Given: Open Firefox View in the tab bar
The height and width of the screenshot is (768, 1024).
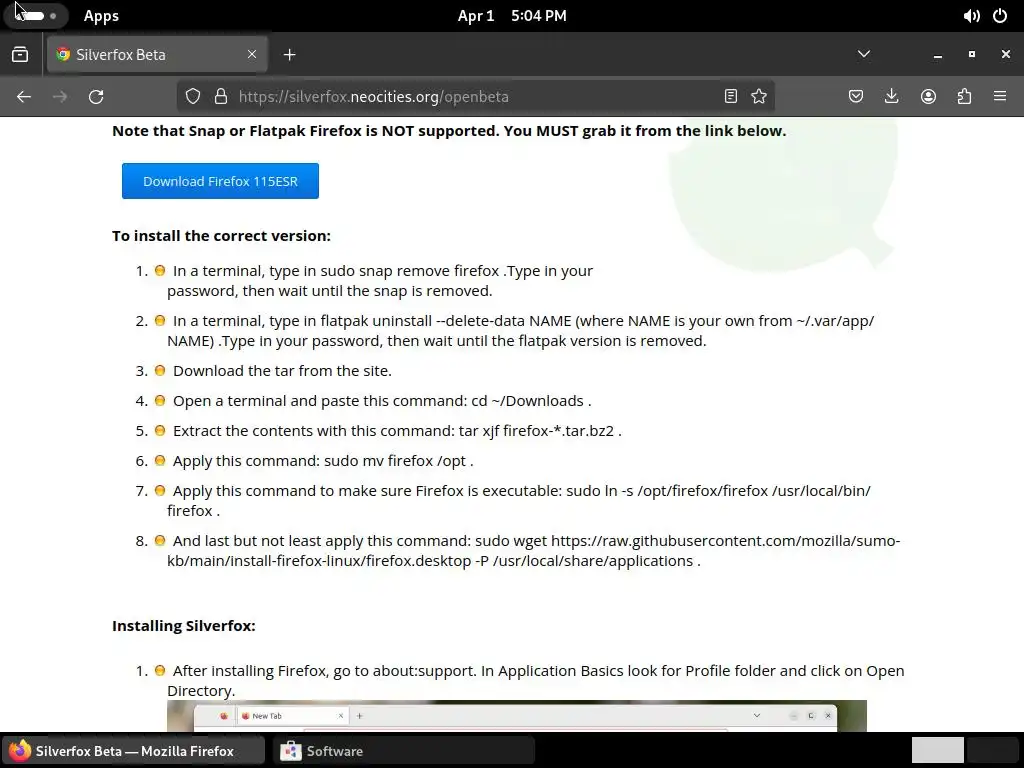Looking at the screenshot, I should (x=20, y=54).
